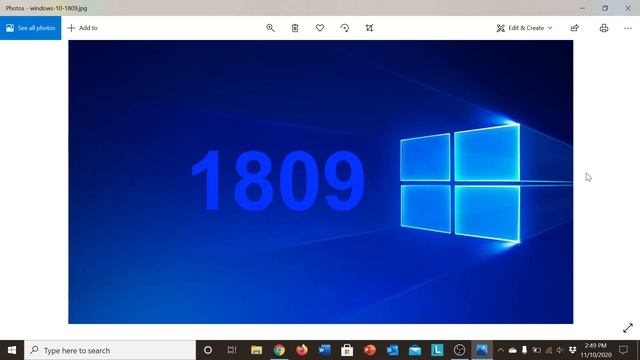The image size is (640, 360).
Task: Open Microsoft Store from taskbar
Action: (347, 350)
